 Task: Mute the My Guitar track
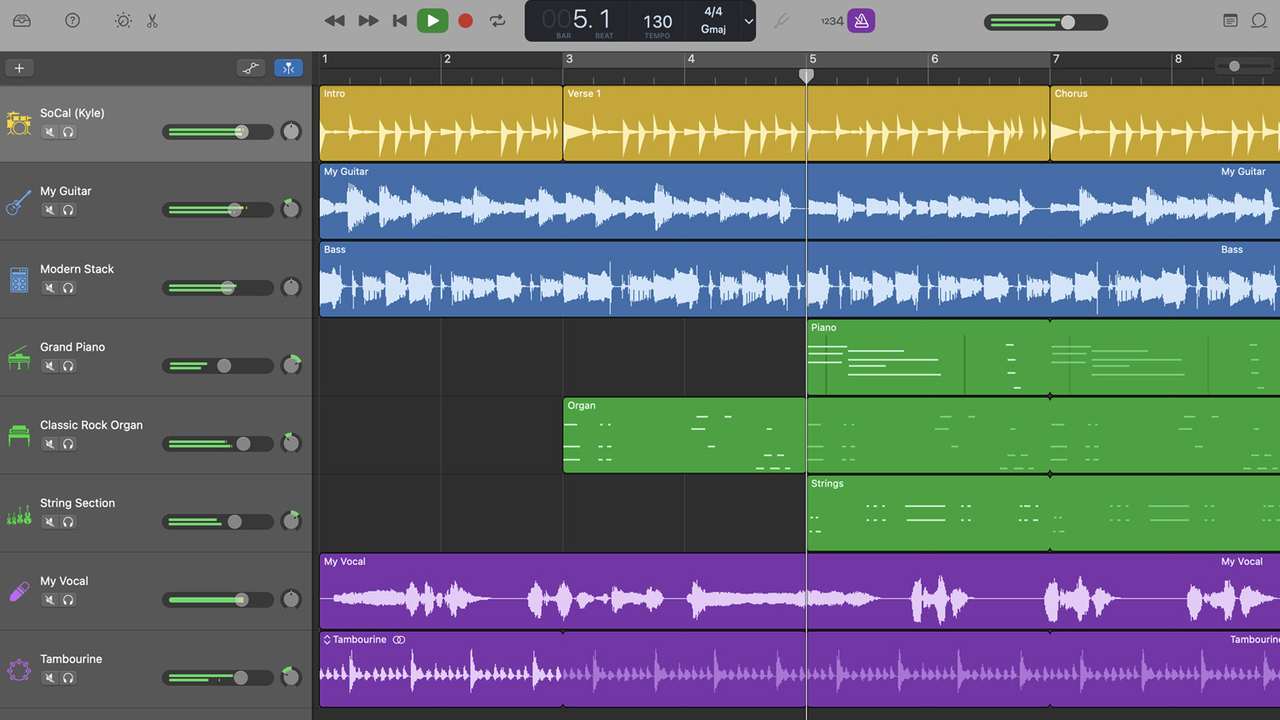click(x=49, y=210)
